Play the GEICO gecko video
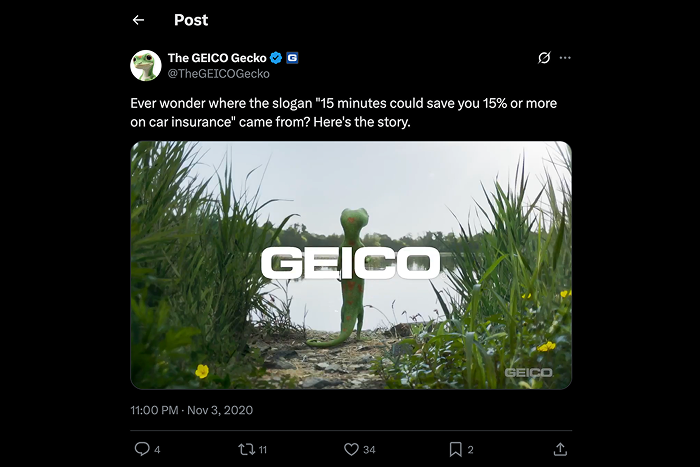Viewport: 700px width, 467px height. coord(351,265)
